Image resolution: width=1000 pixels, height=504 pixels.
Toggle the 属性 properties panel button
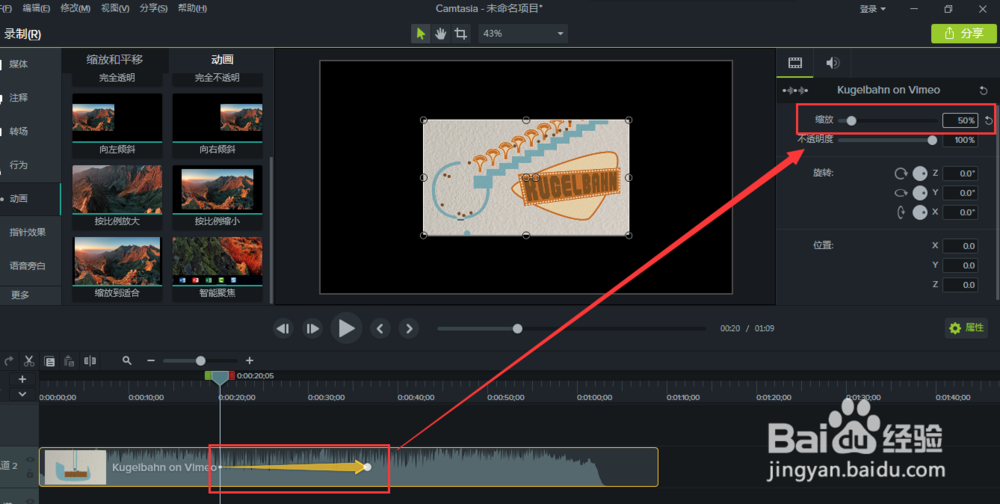point(967,328)
